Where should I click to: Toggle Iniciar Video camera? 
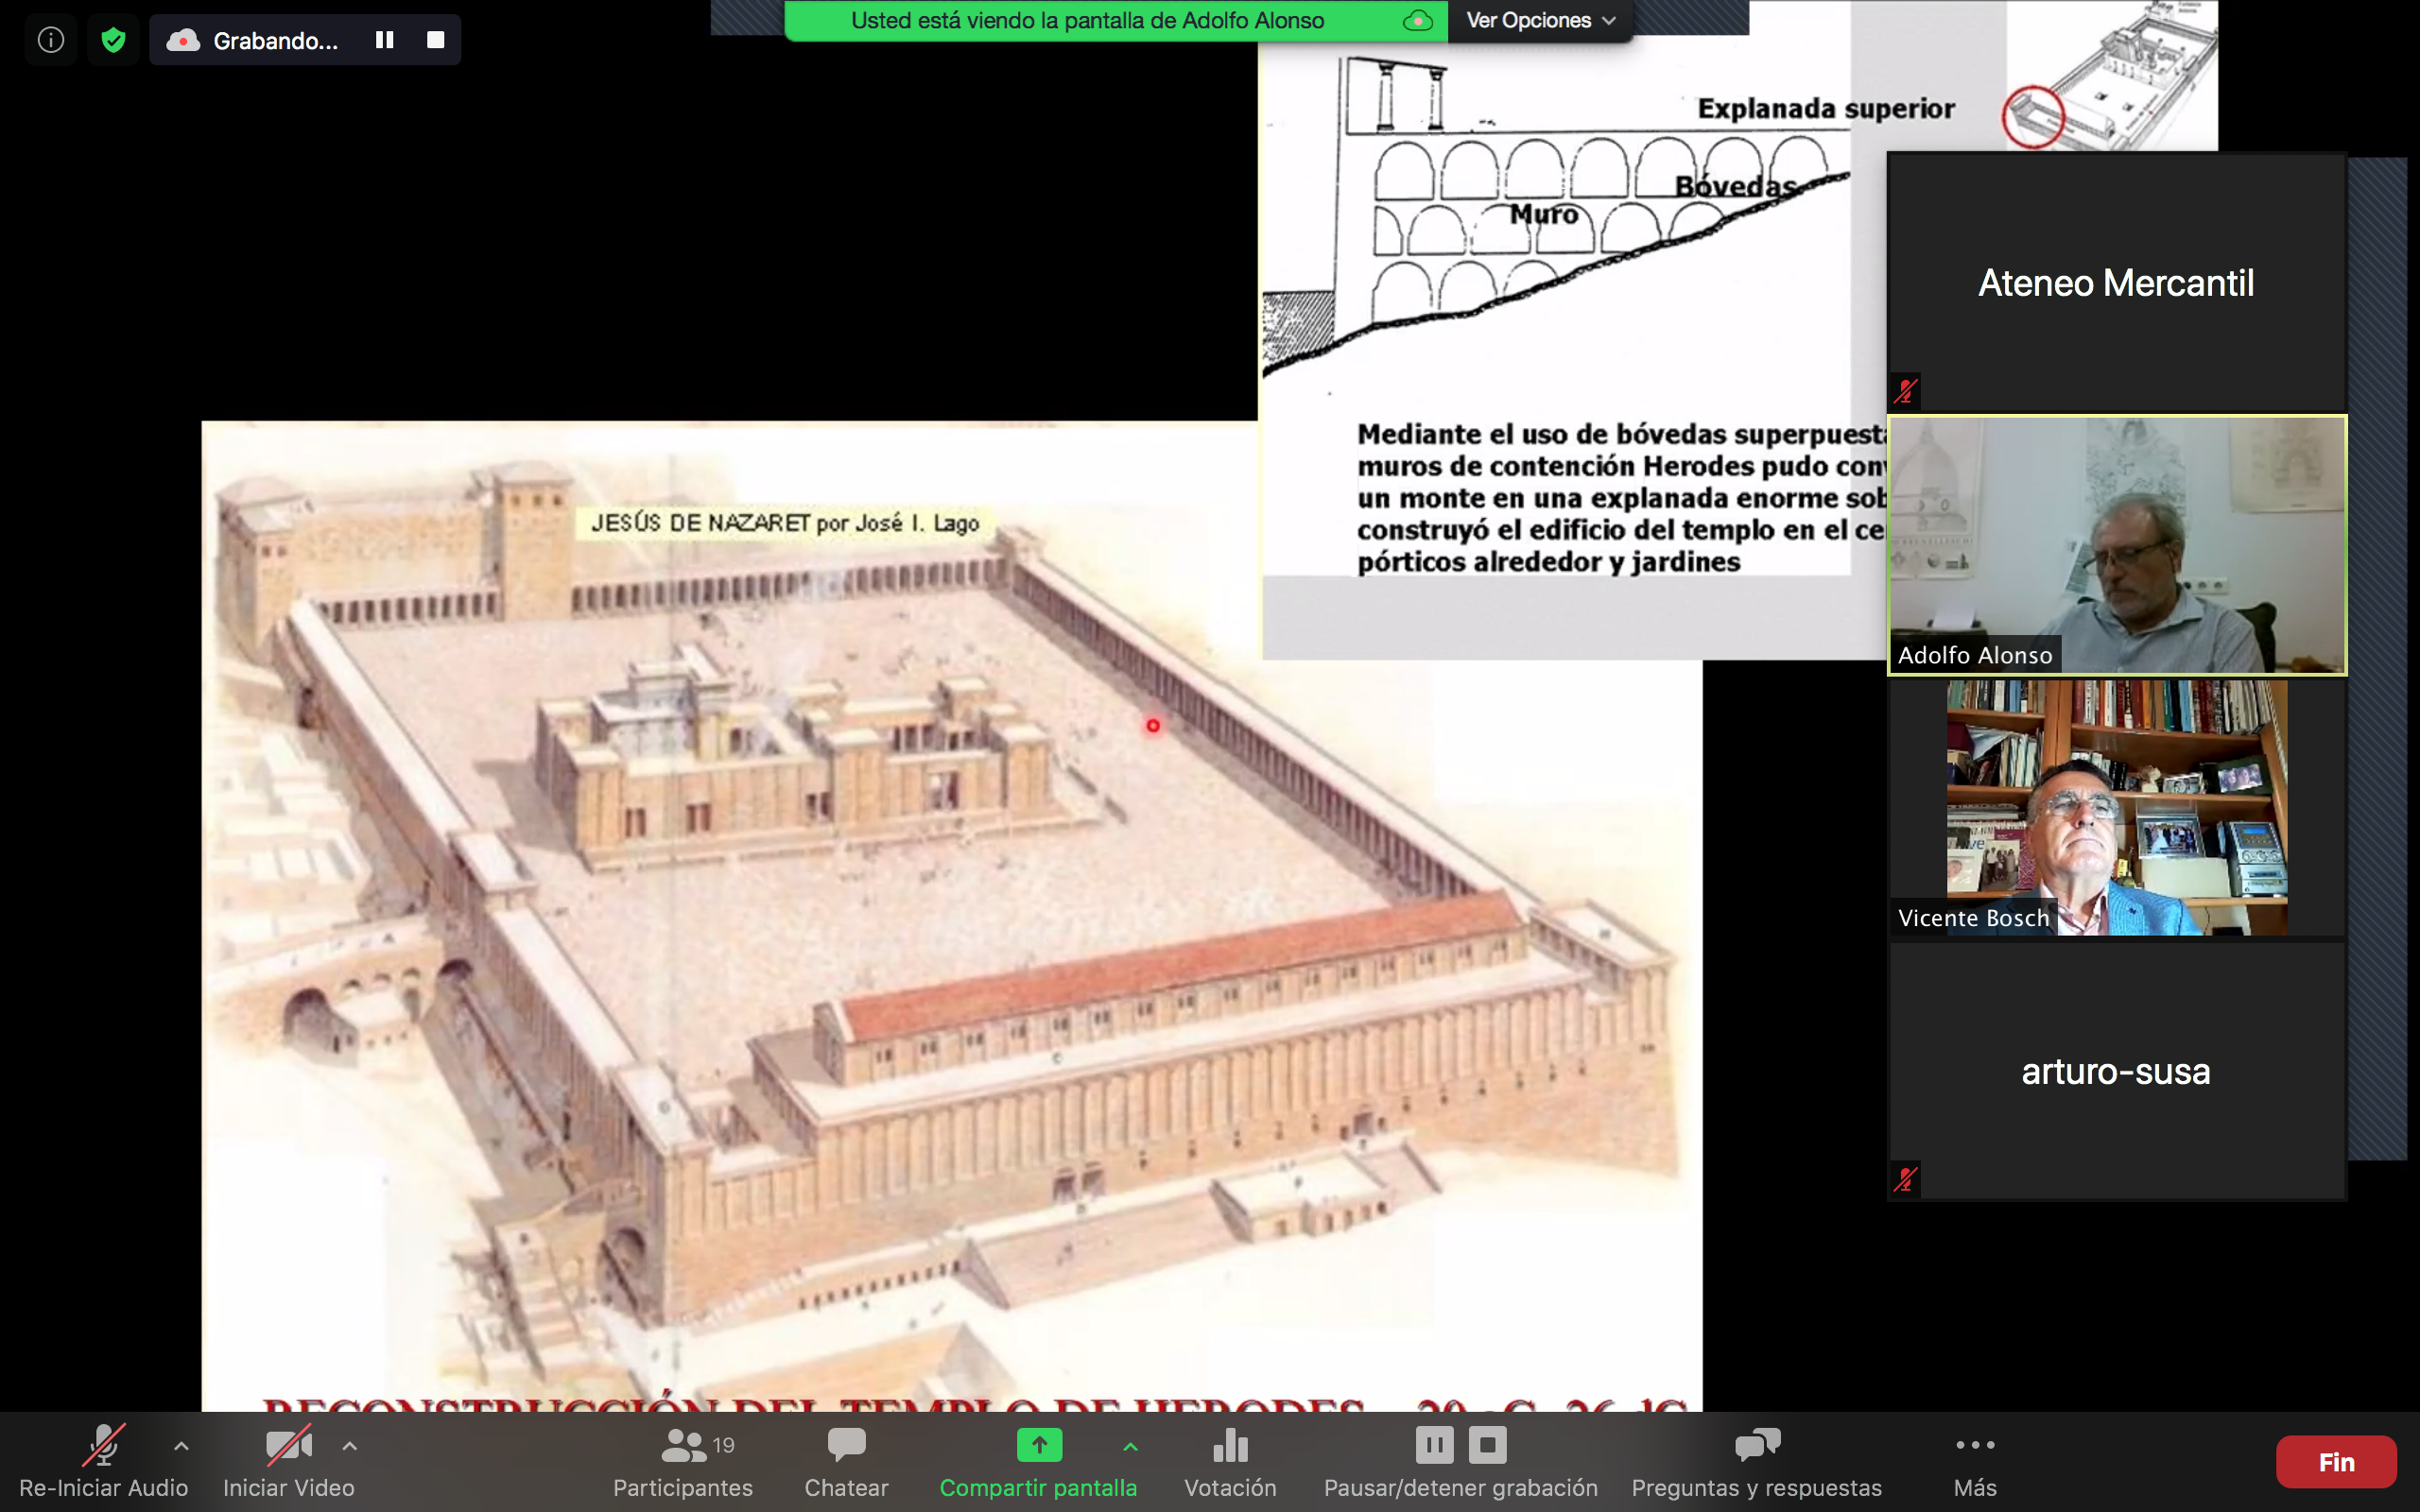[288, 1446]
